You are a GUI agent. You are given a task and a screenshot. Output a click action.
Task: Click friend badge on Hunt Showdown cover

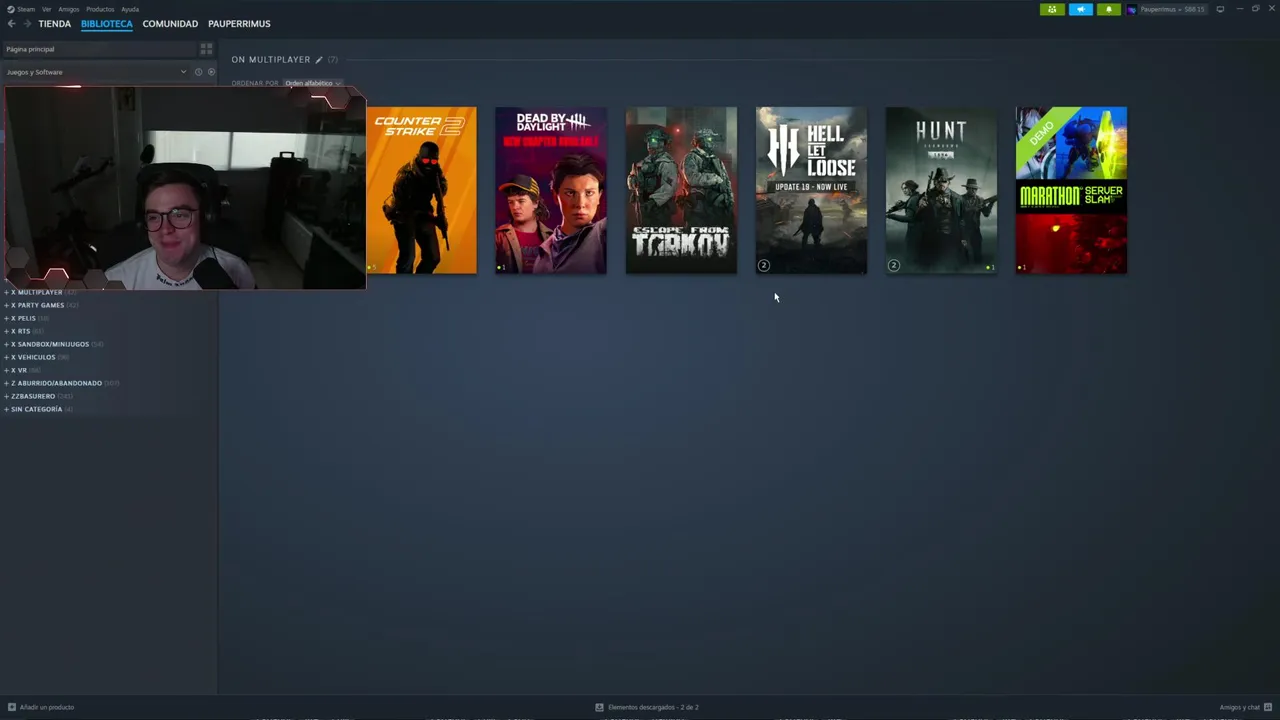tap(894, 265)
